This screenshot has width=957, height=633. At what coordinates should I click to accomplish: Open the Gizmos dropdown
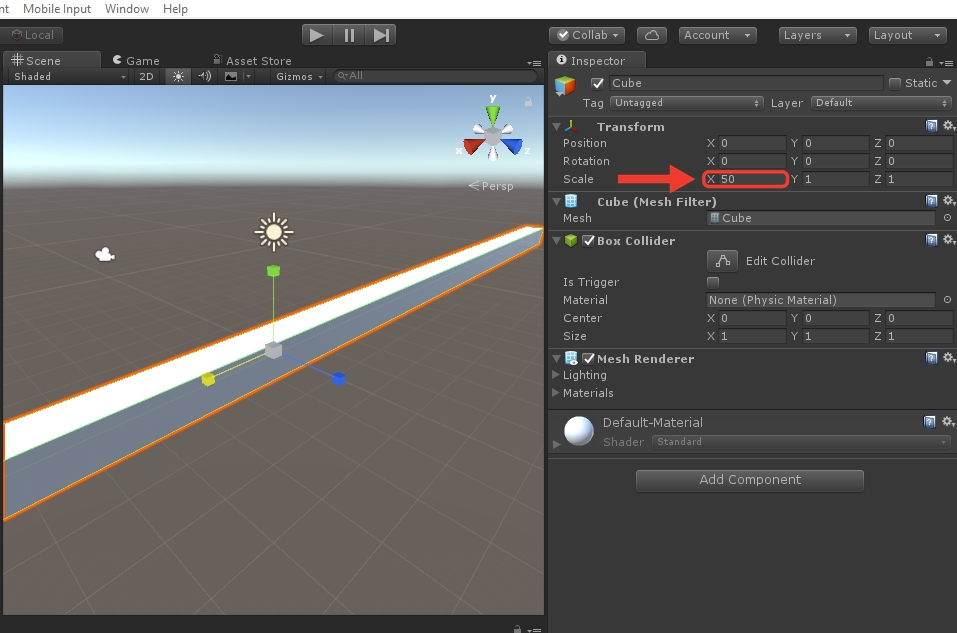click(x=299, y=76)
